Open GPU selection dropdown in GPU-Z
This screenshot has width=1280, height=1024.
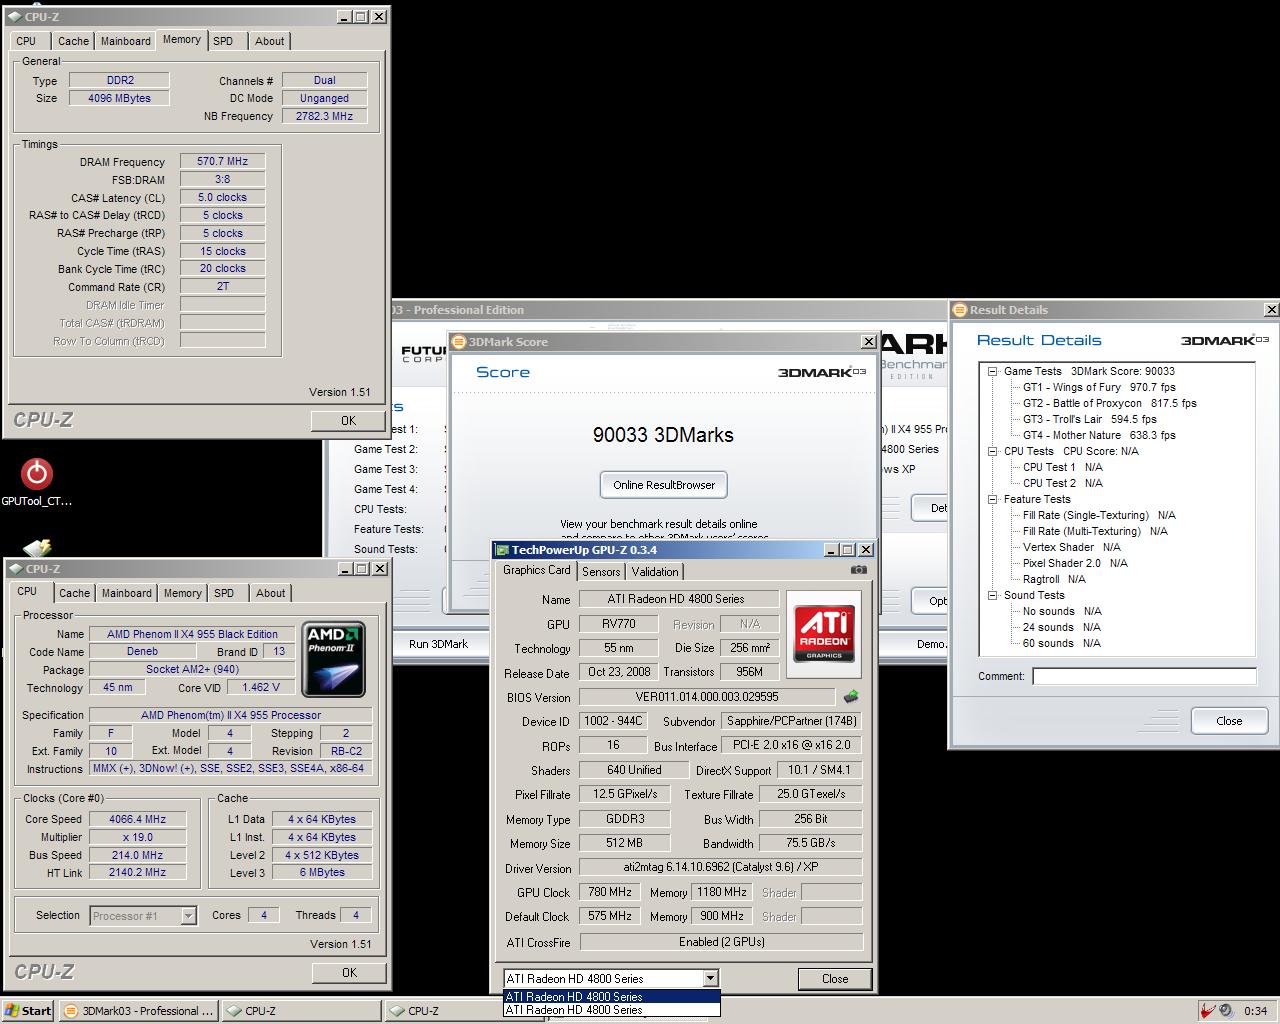710,979
